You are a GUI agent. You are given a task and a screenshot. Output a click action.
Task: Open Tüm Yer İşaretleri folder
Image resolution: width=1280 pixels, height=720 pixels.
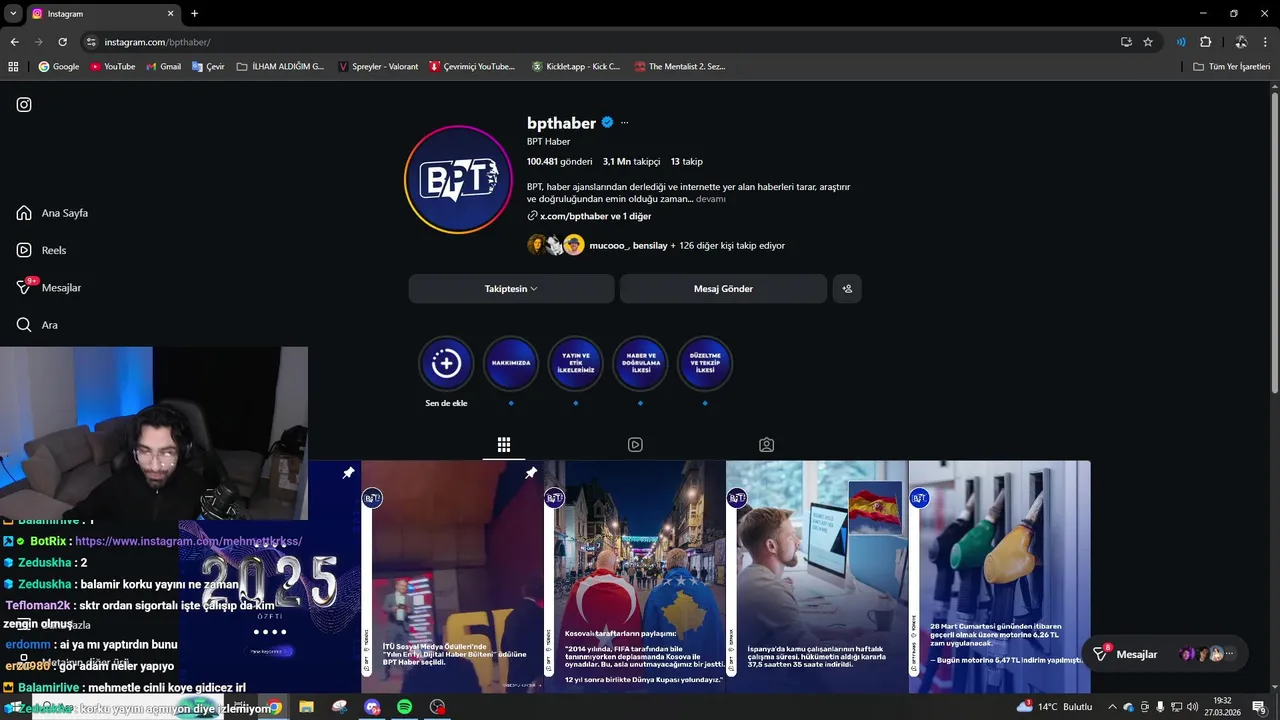(x=1231, y=66)
